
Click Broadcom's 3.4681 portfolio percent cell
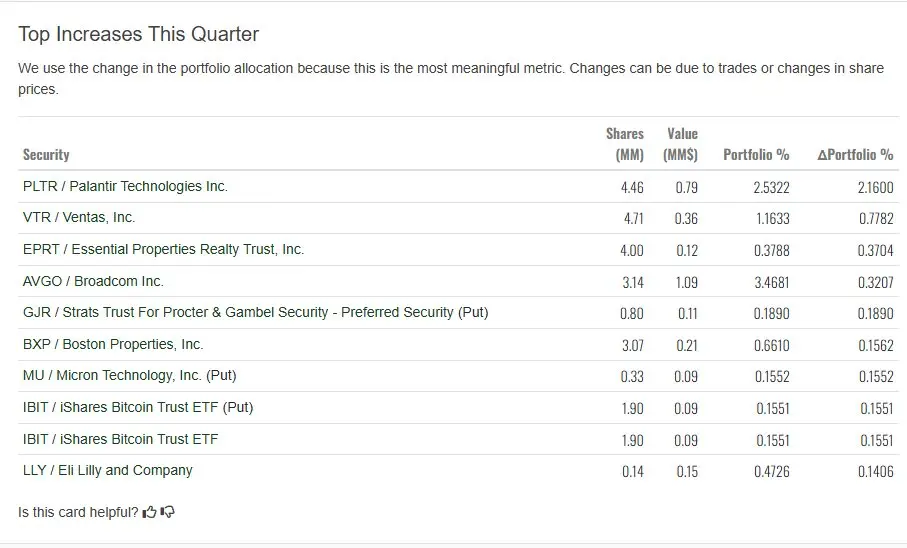[771, 282]
